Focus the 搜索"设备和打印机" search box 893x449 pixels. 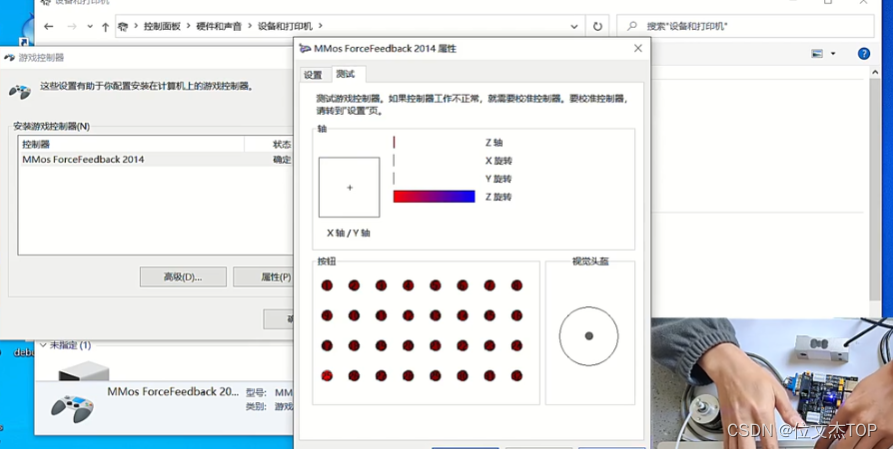point(745,26)
